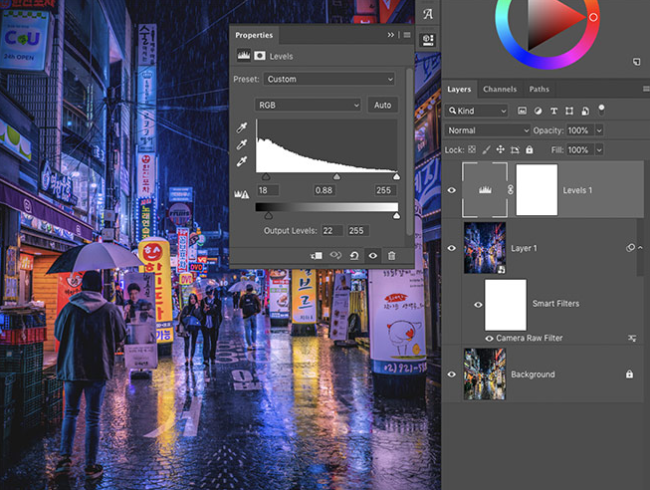Image resolution: width=650 pixels, height=490 pixels.
Task: Click the layer mask icon in Properties
Action: click(260, 56)
